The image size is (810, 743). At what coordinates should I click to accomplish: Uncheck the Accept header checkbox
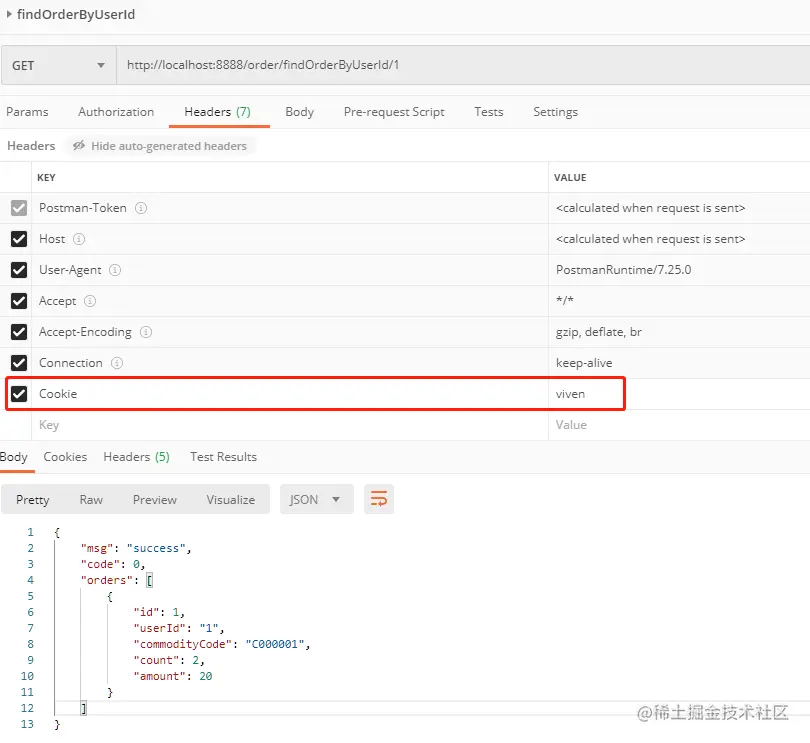pyautogui.click(x=19, y=301)
